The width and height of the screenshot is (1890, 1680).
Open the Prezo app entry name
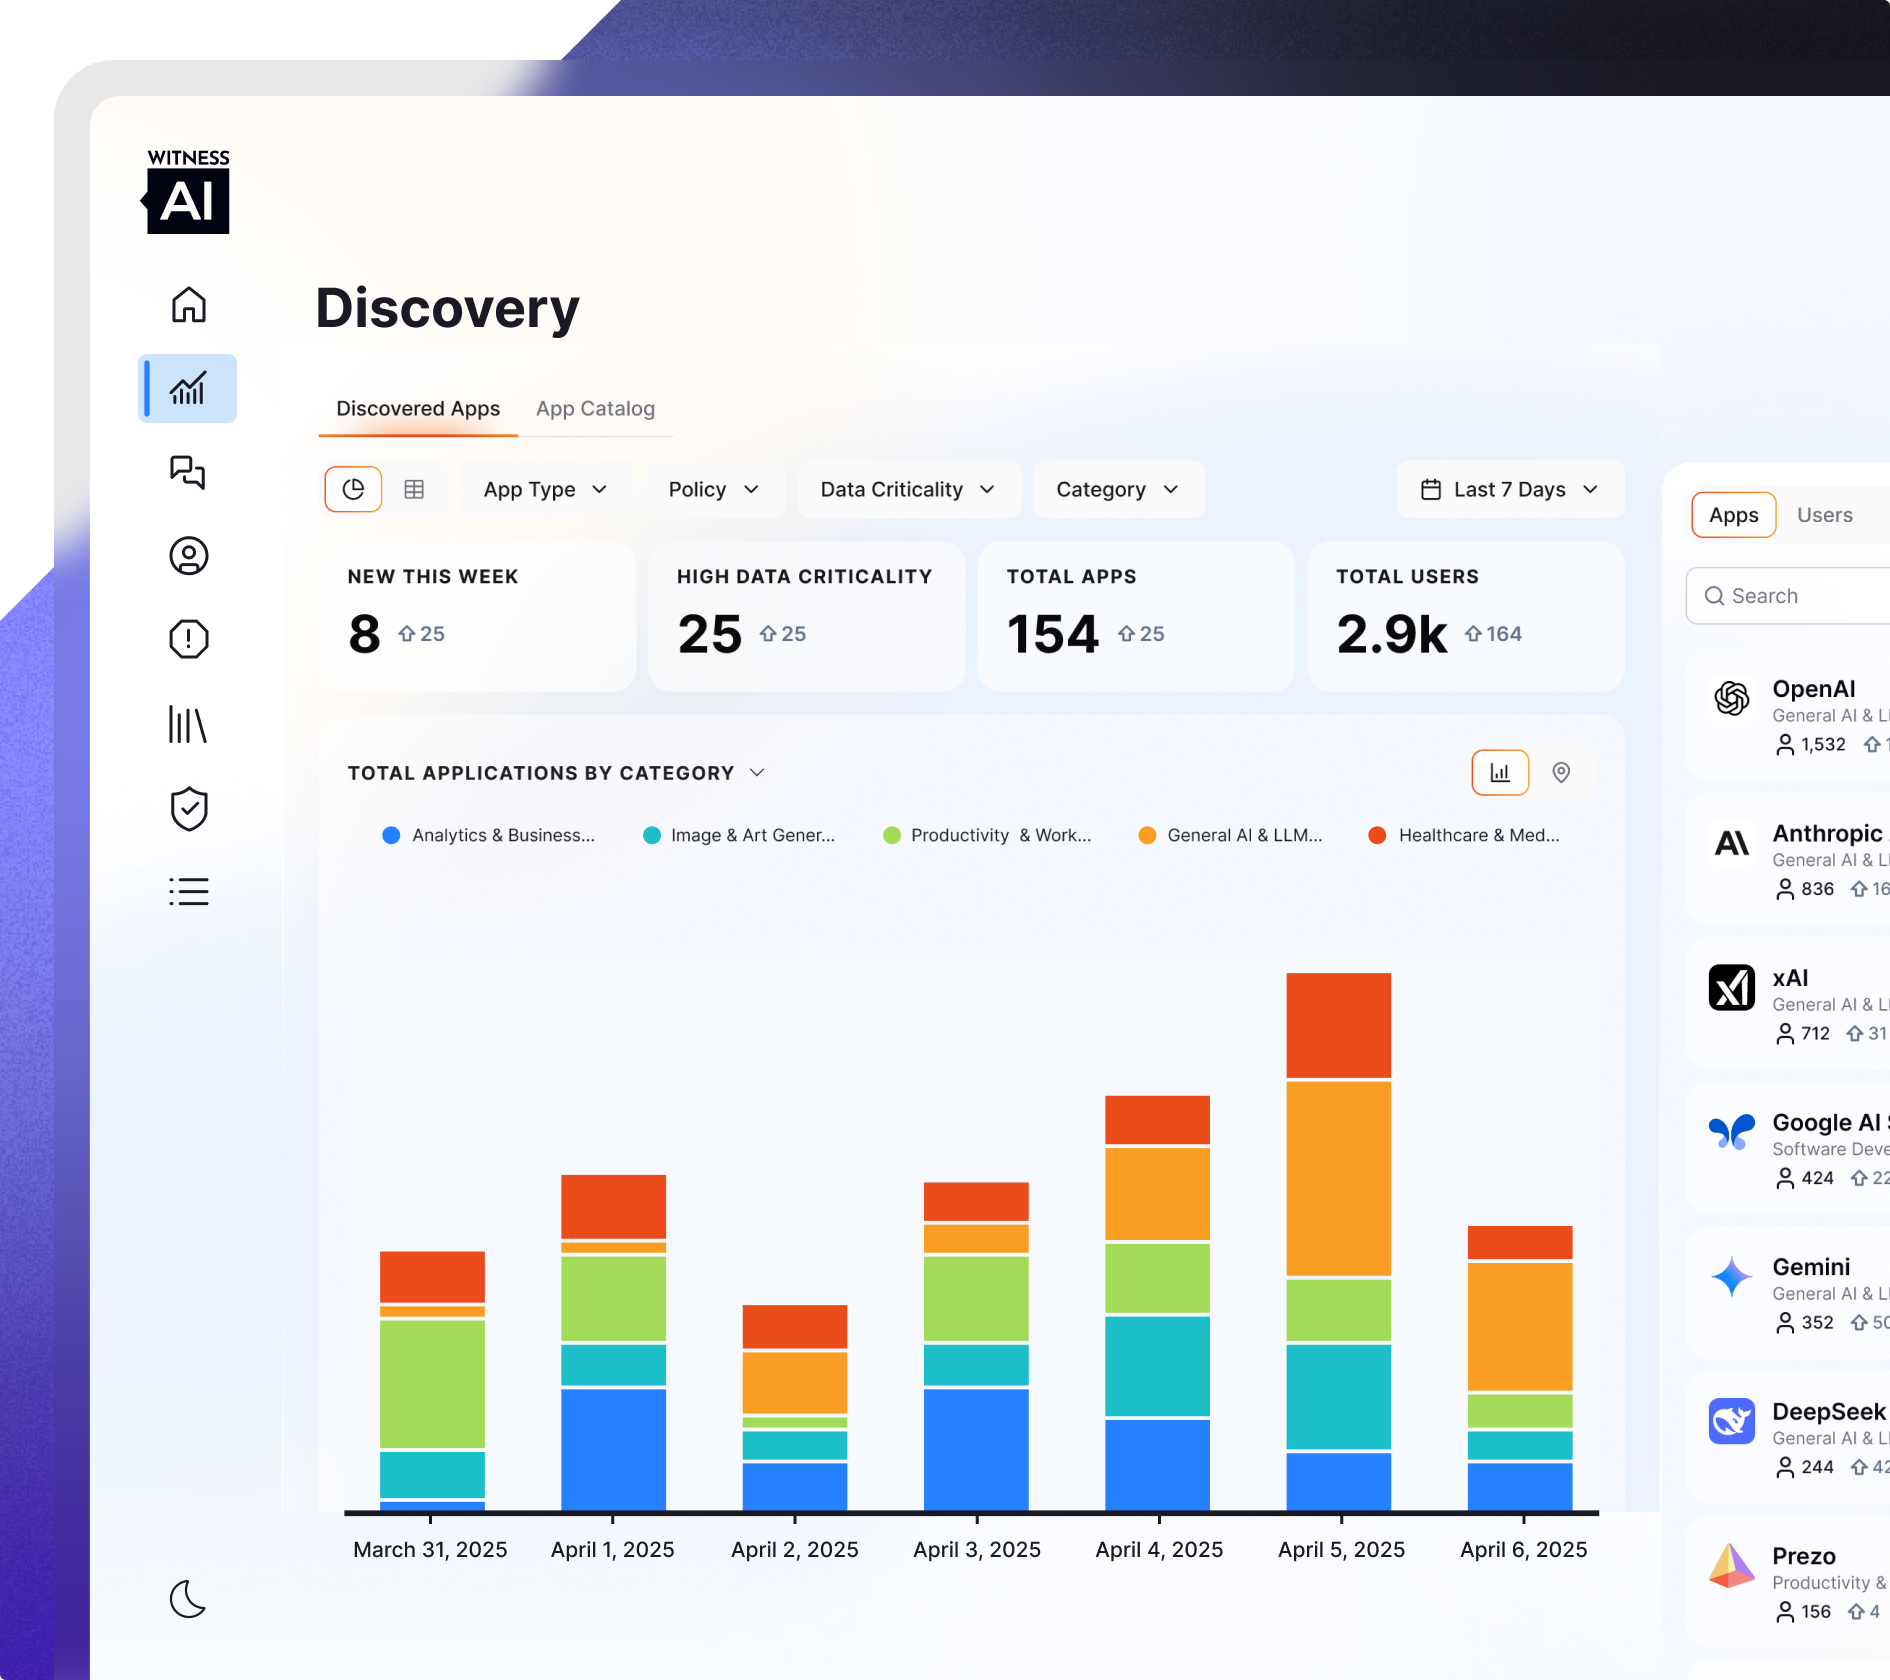[x=1804, y=1556]
